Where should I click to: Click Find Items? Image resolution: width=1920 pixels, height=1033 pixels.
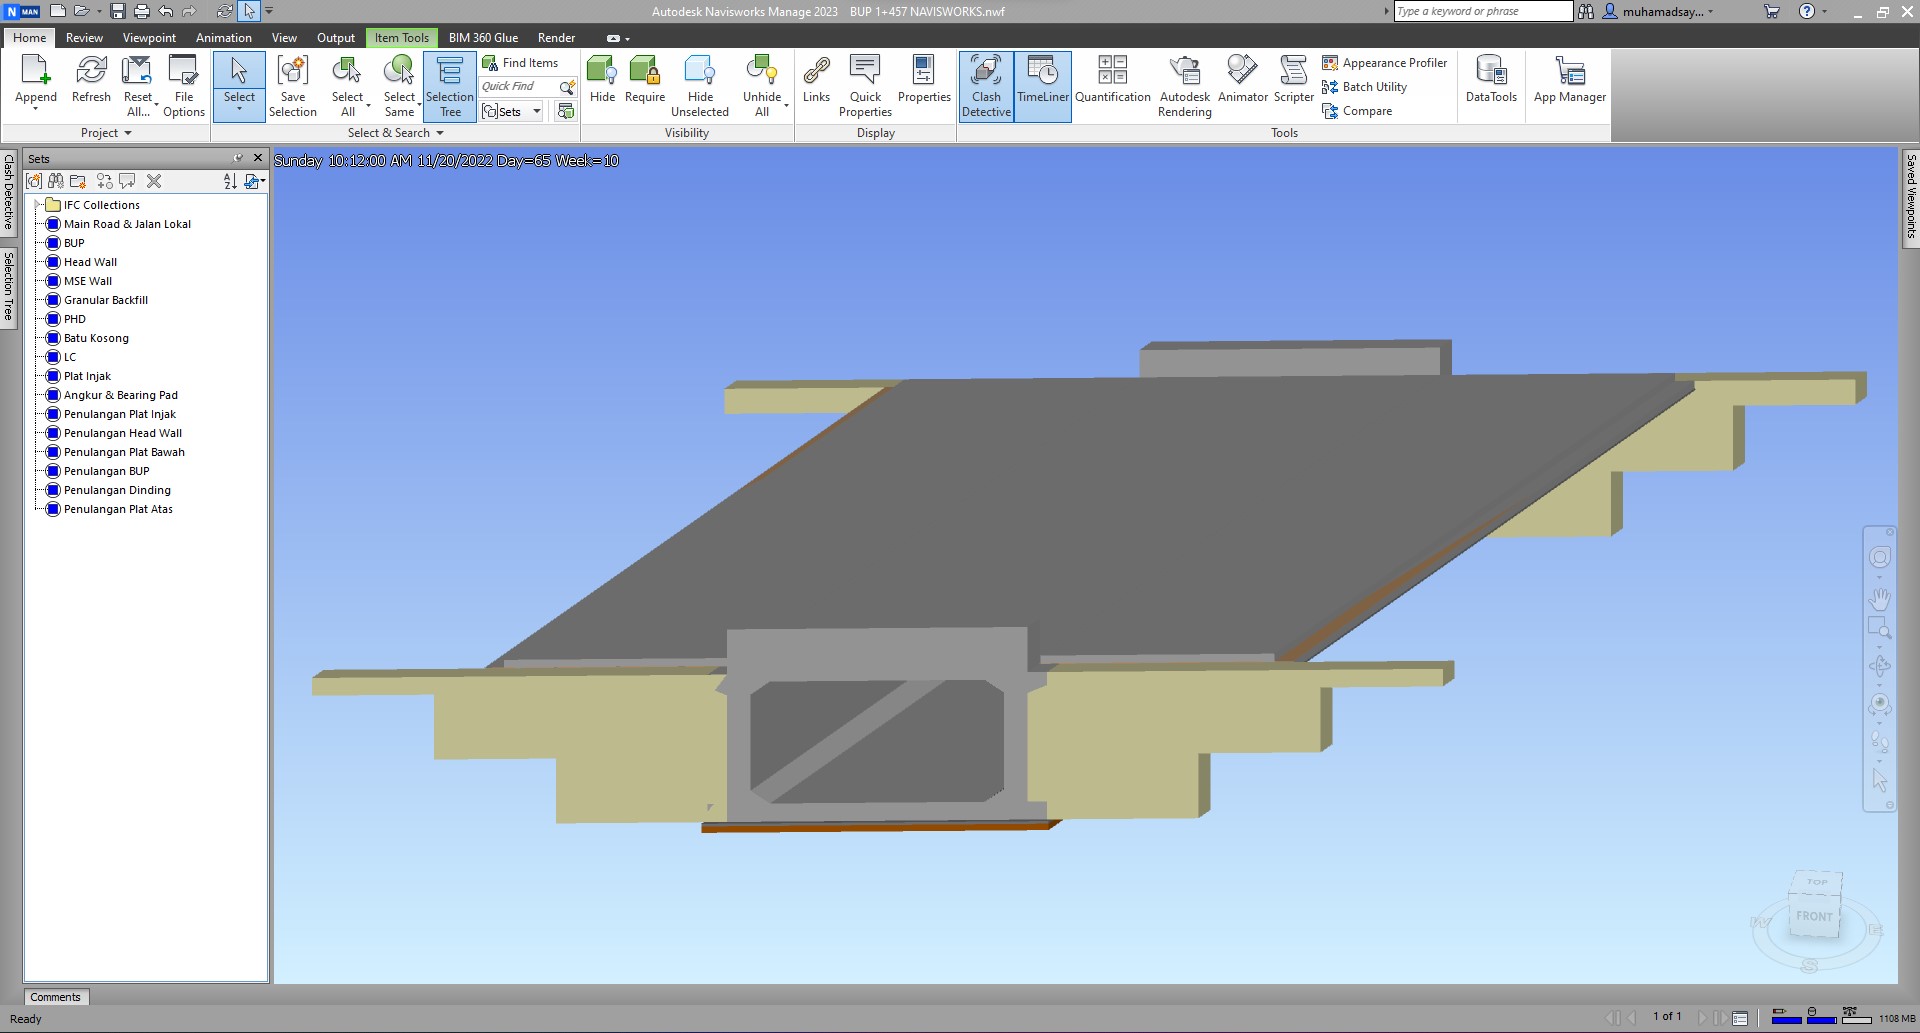coord(520,63)
